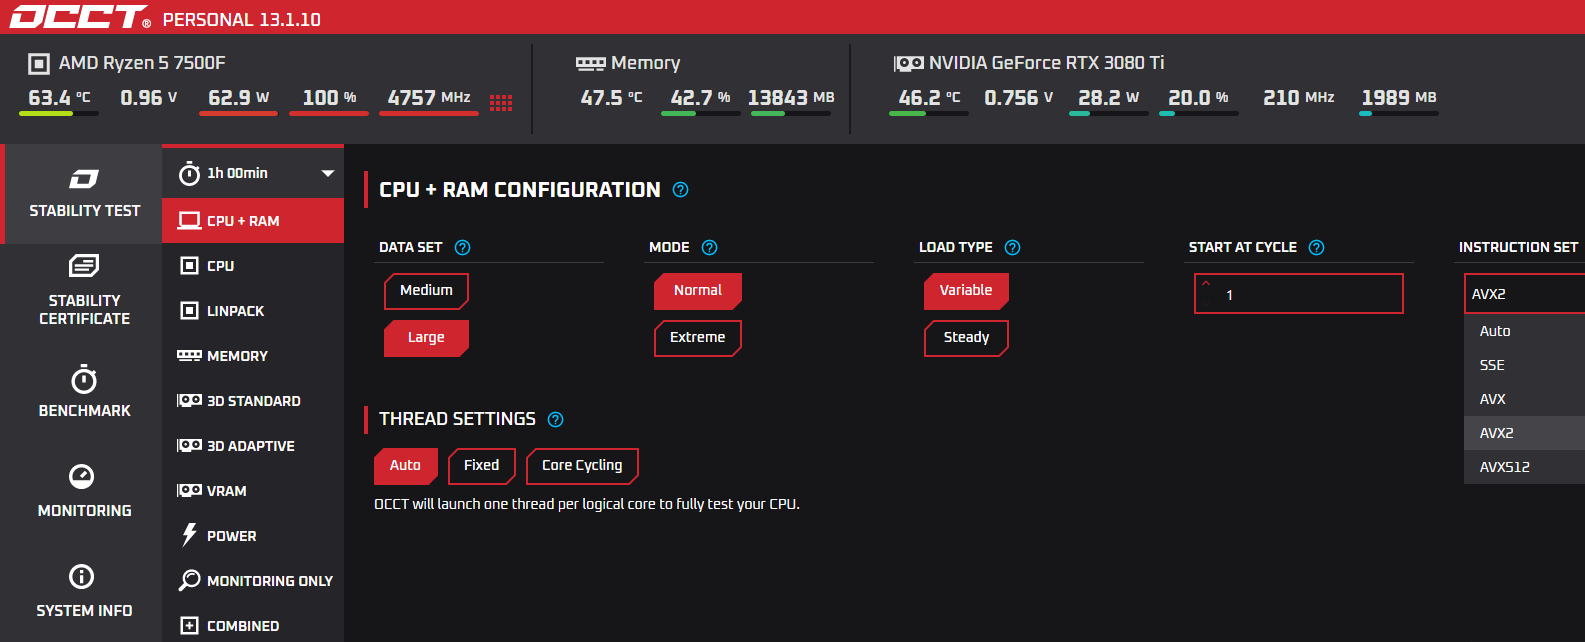1585x642 pixels.
Task: Click the System Info icon
Action: 81,577
